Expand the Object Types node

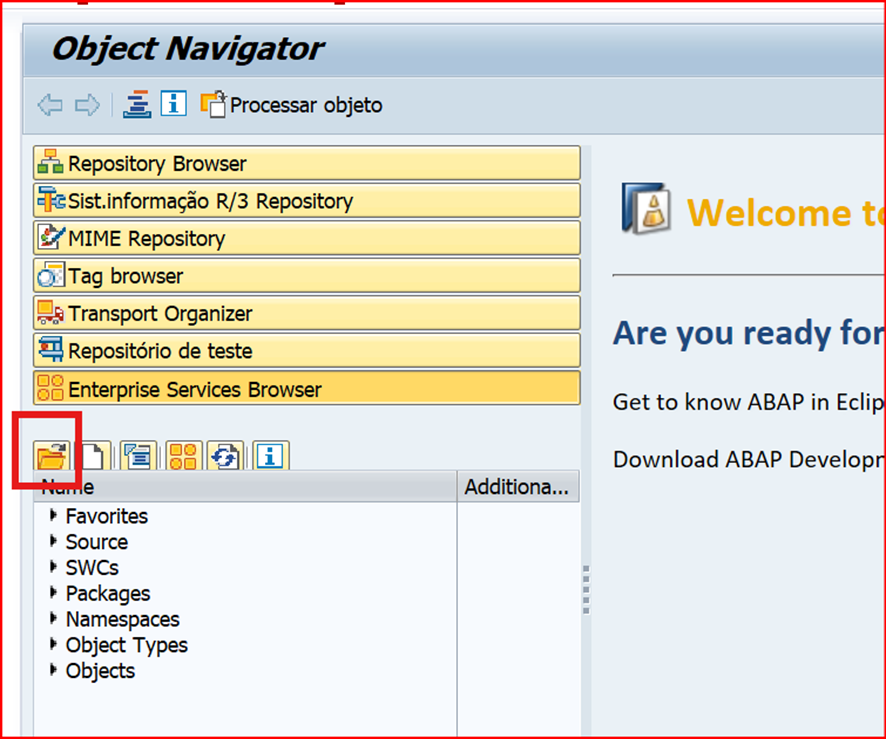(53, 645)
